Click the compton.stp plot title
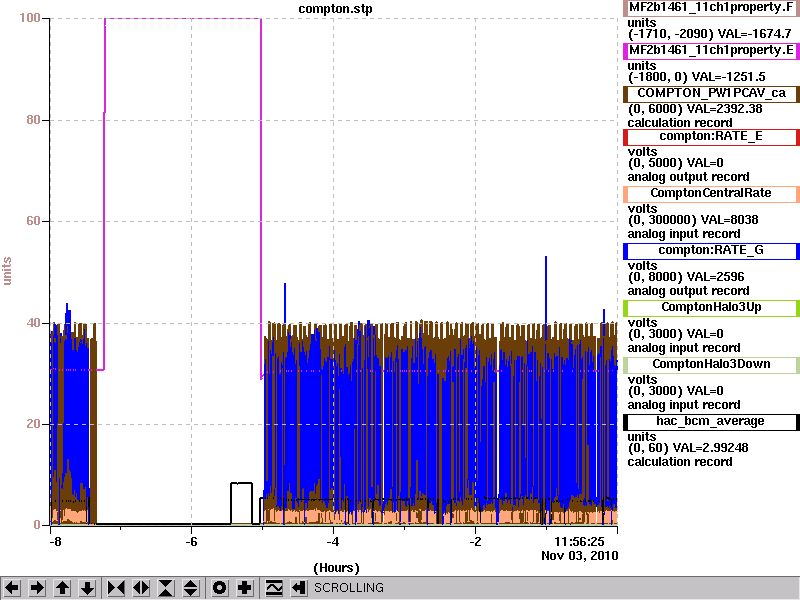Viewport: 800px width, 600px height. pyautogui.click(x=335, y=9)
